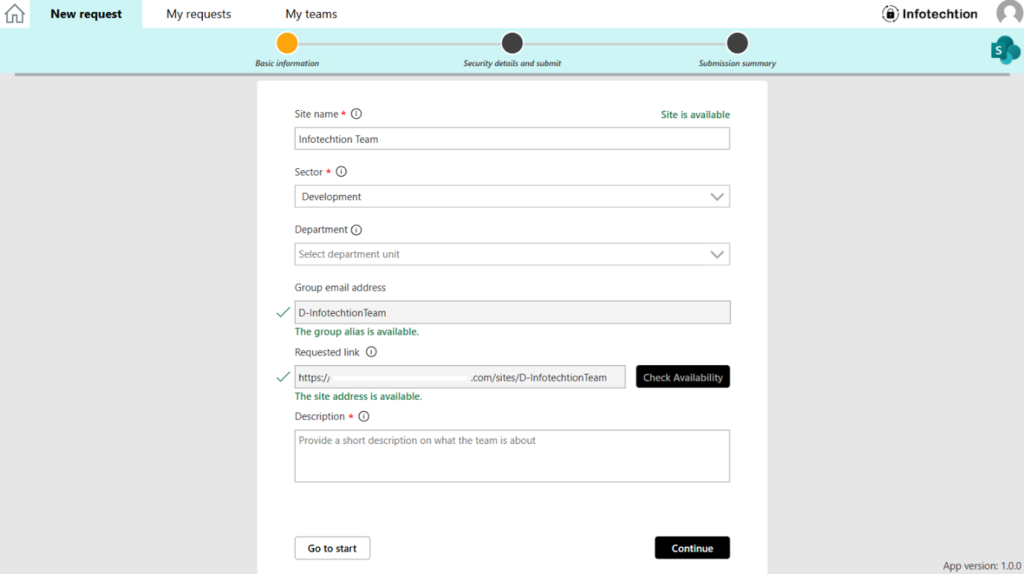
Task: Click the Check Availability button
Action: click(682, 377)
